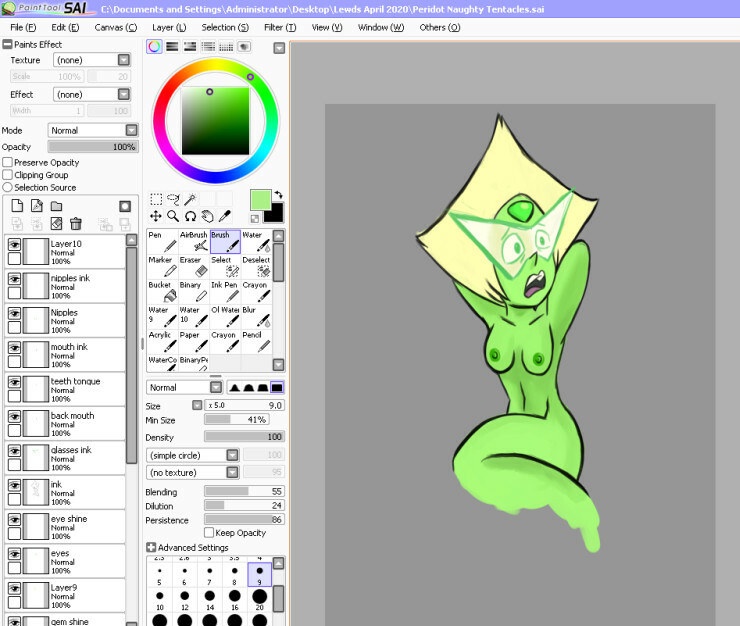Expand the Advanced Settings section
Viewport: 740px width, 626px height.
pyautogui.click(x=151, y=547)
